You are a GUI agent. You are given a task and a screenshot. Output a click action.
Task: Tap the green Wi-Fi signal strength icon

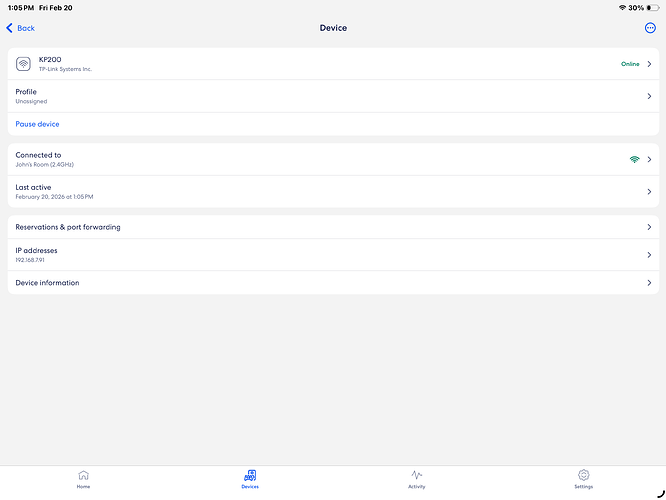[634, 159]
